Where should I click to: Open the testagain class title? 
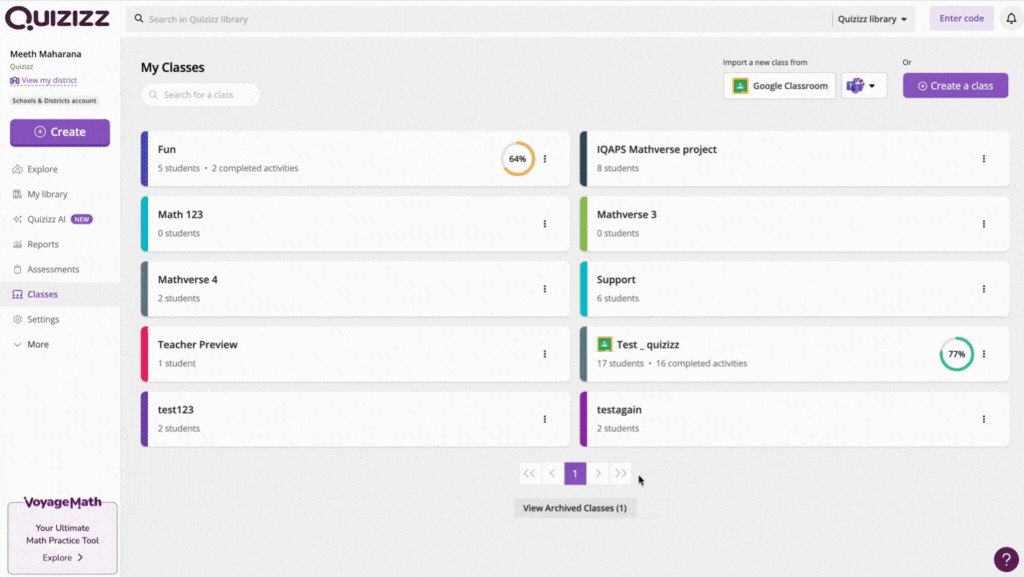(x=619, y=410)
